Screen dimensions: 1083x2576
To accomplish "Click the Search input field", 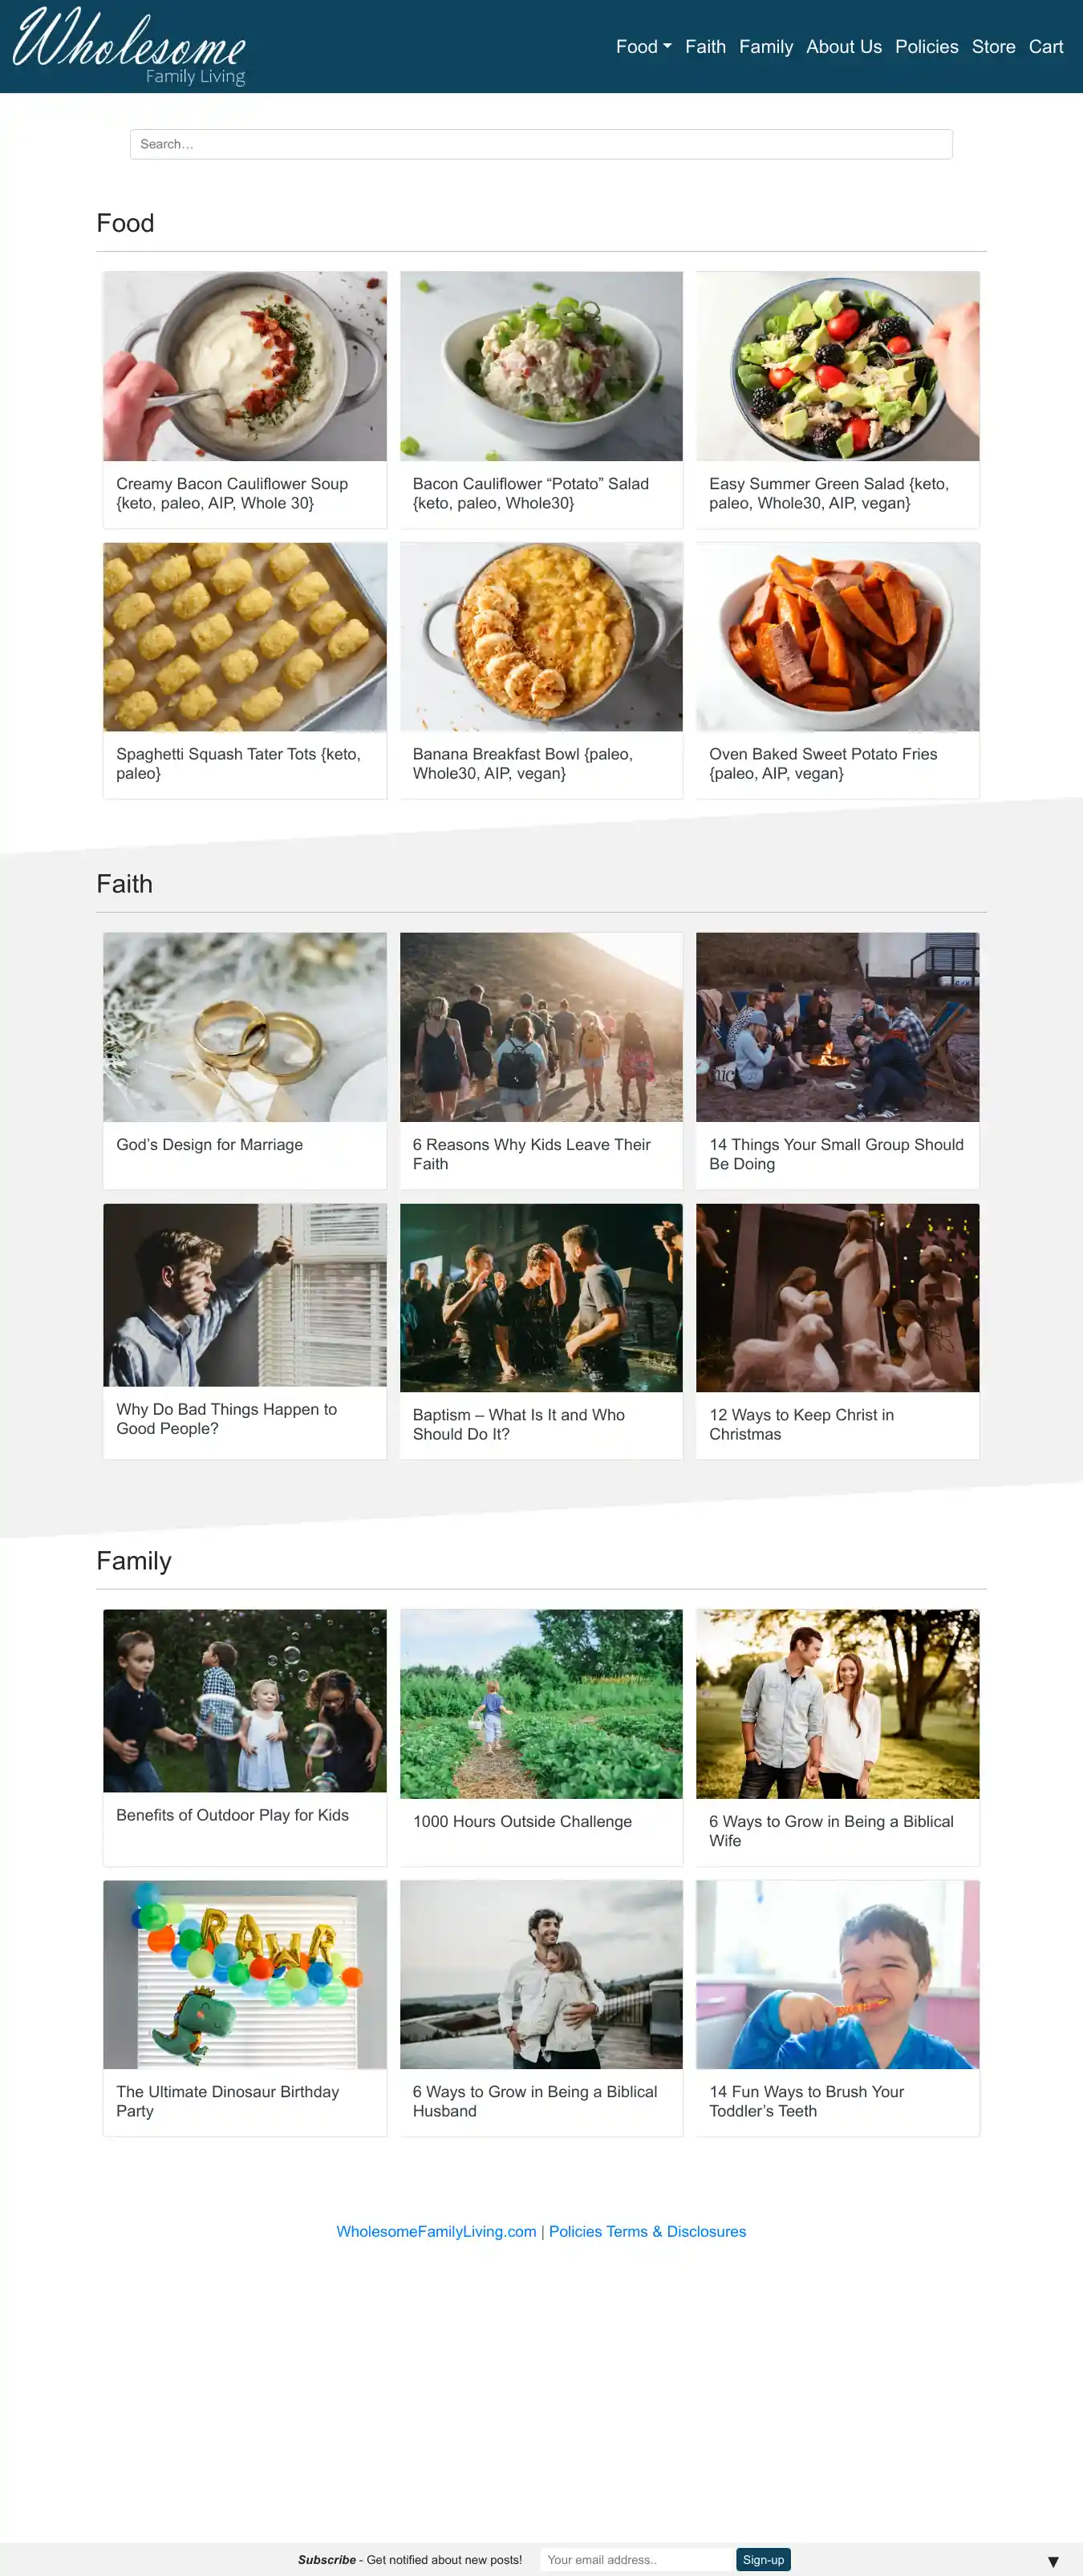I will pyautogui.click(x=541, y=144).
